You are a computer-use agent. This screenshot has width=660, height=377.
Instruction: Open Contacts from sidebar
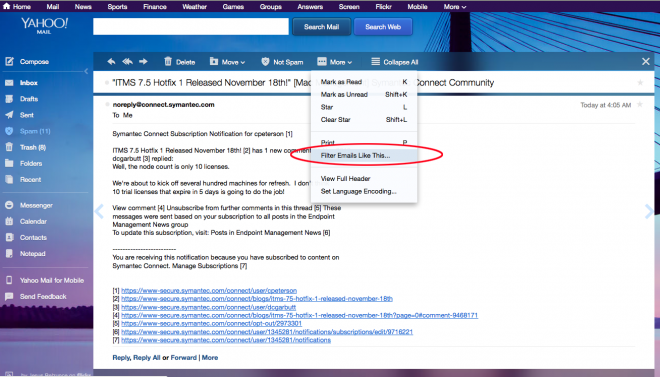point(33,237)
